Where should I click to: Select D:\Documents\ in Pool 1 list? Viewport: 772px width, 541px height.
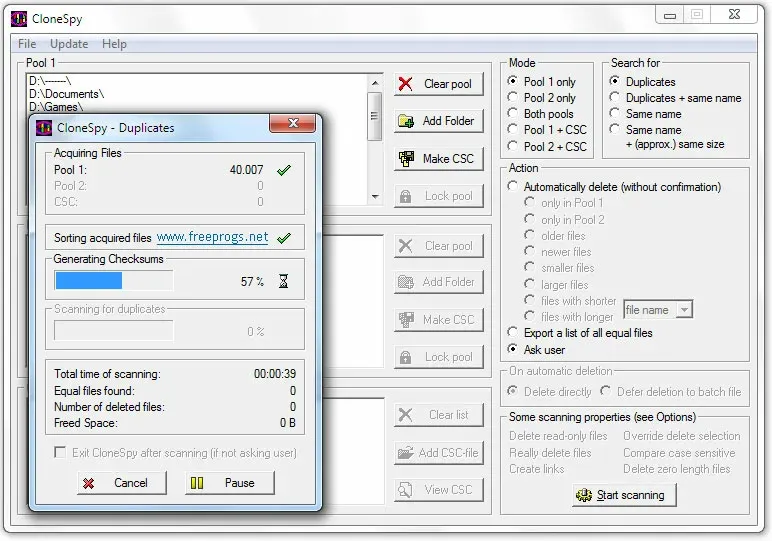[x=66, y=94]
